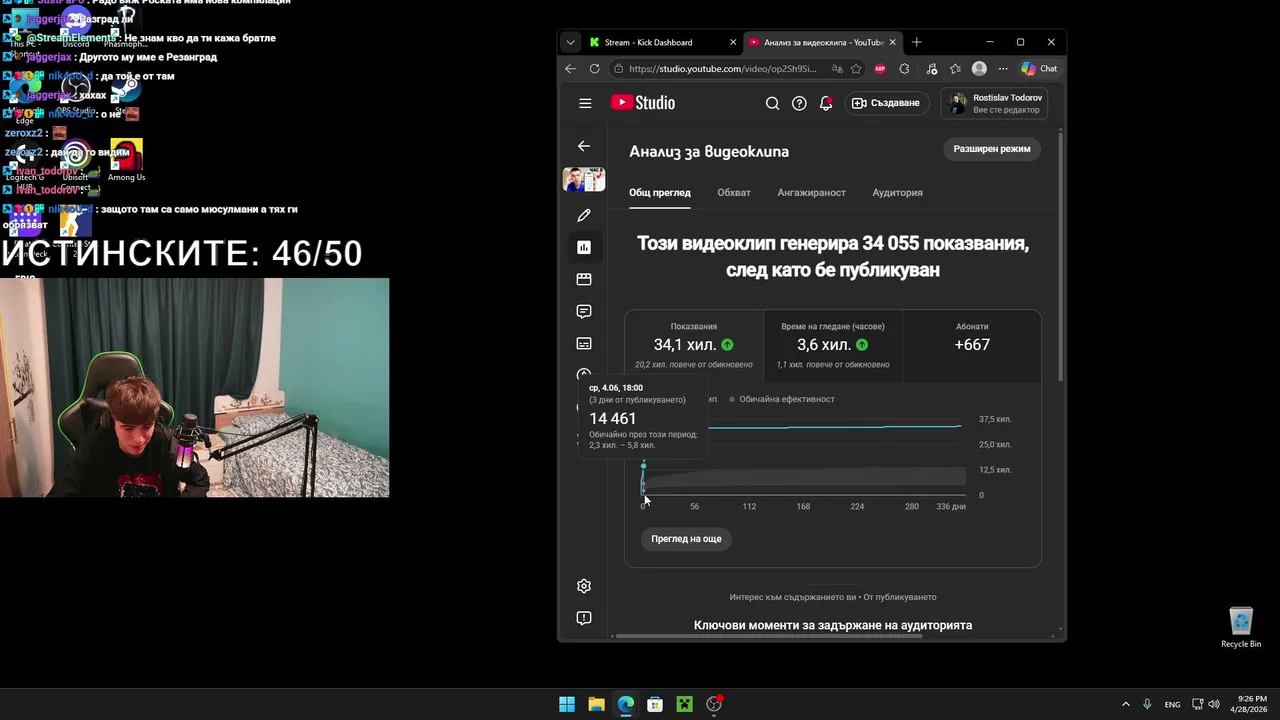Open the browser three-dots menu
Screen dimensions: 1280x720
point(1003,69)
